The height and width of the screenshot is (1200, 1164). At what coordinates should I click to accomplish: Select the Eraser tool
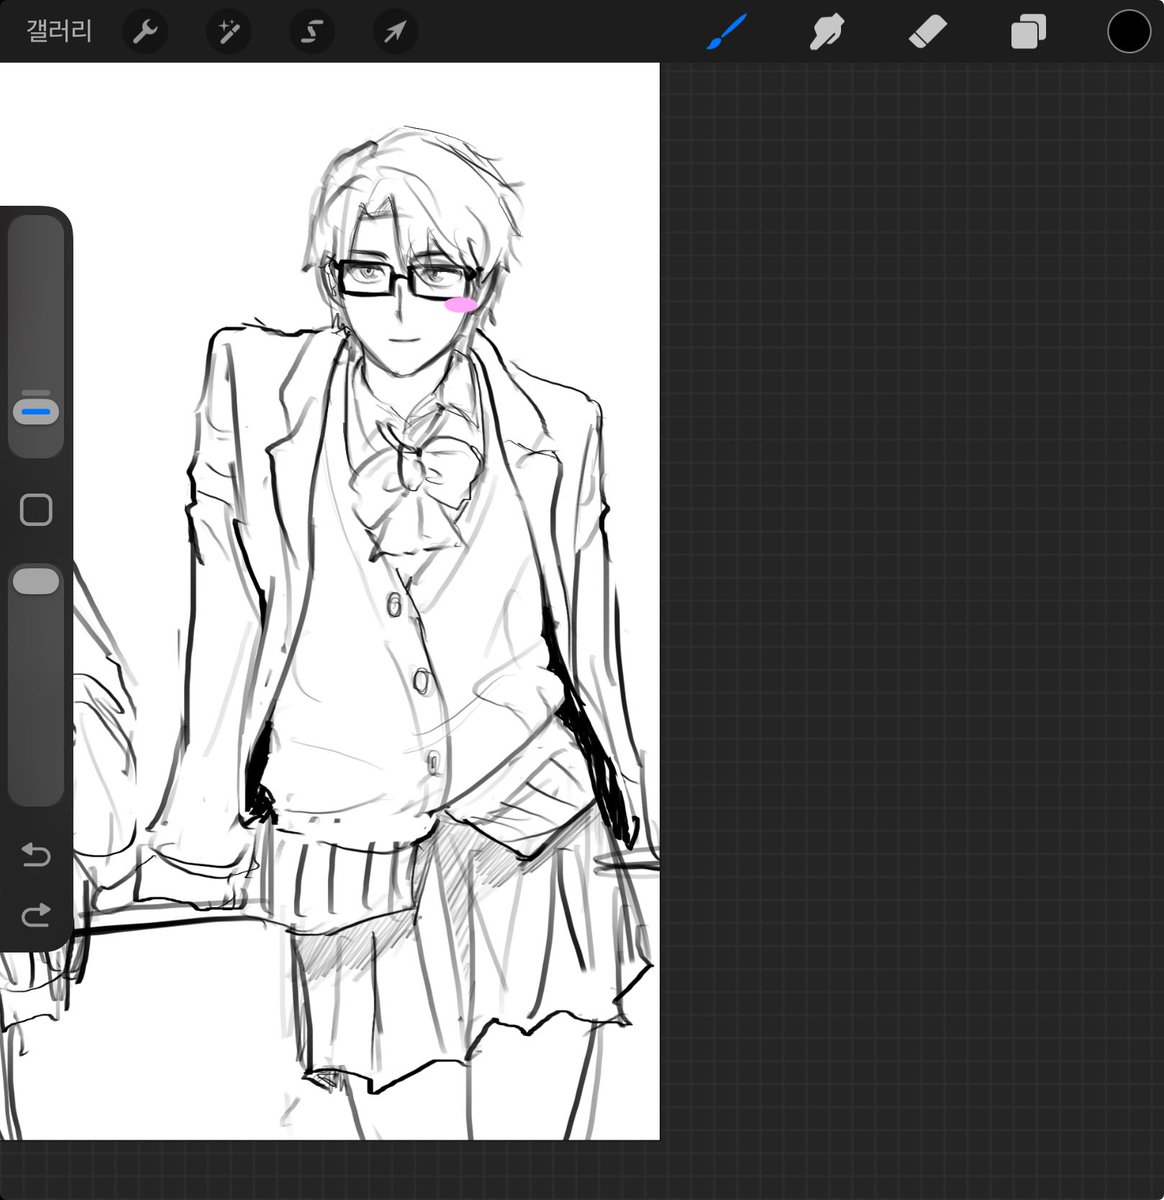927,32
